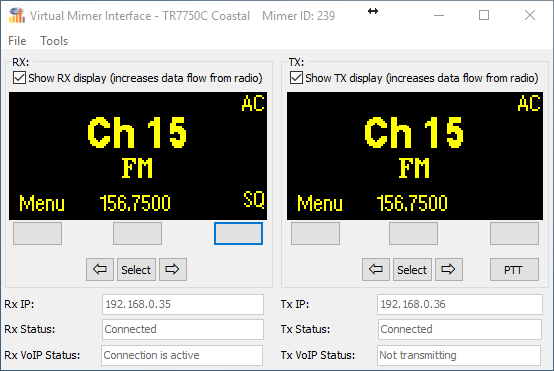Click the Tx IP address field
The height and width of the screenshot is (371, 554).
tap(460, 304)
